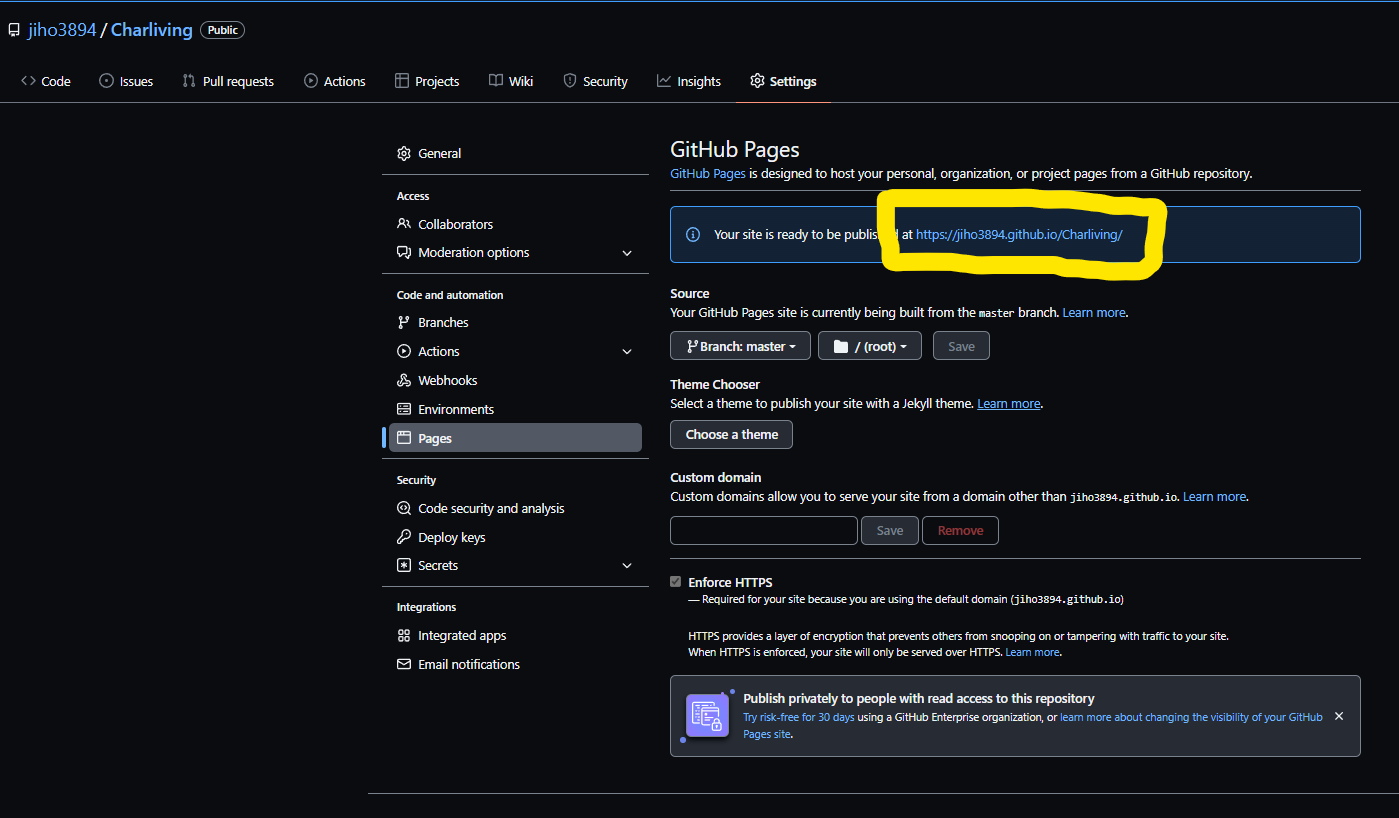Click the blue GitHub Pages link under the heading

pos(708,174)
